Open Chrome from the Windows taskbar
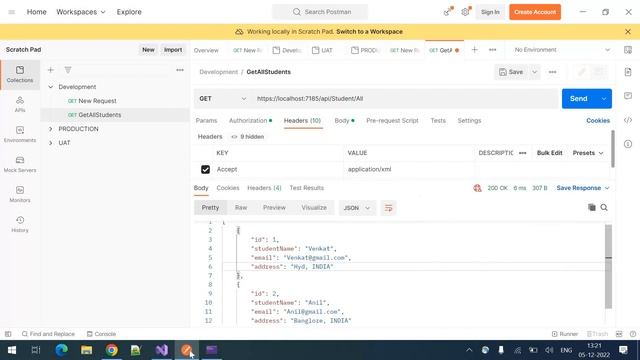Viewport: 640px width, 360px height. [111, 350]
